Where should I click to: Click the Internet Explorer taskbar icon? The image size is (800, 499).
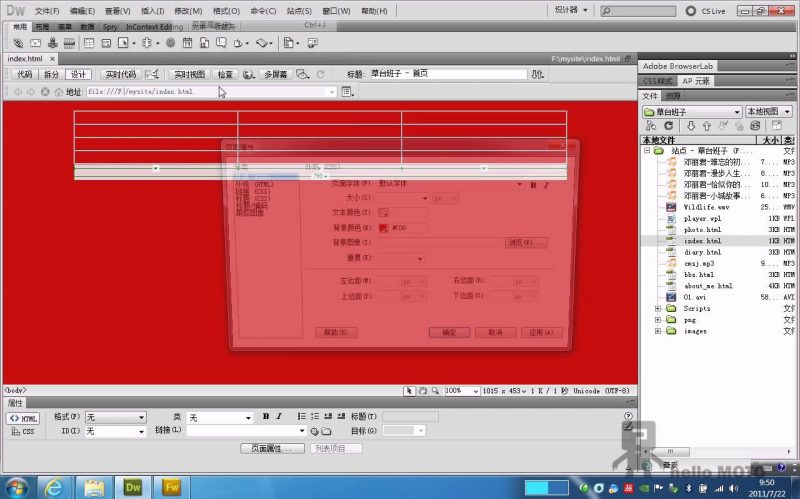pyautogui.click(x=55, y=487)
